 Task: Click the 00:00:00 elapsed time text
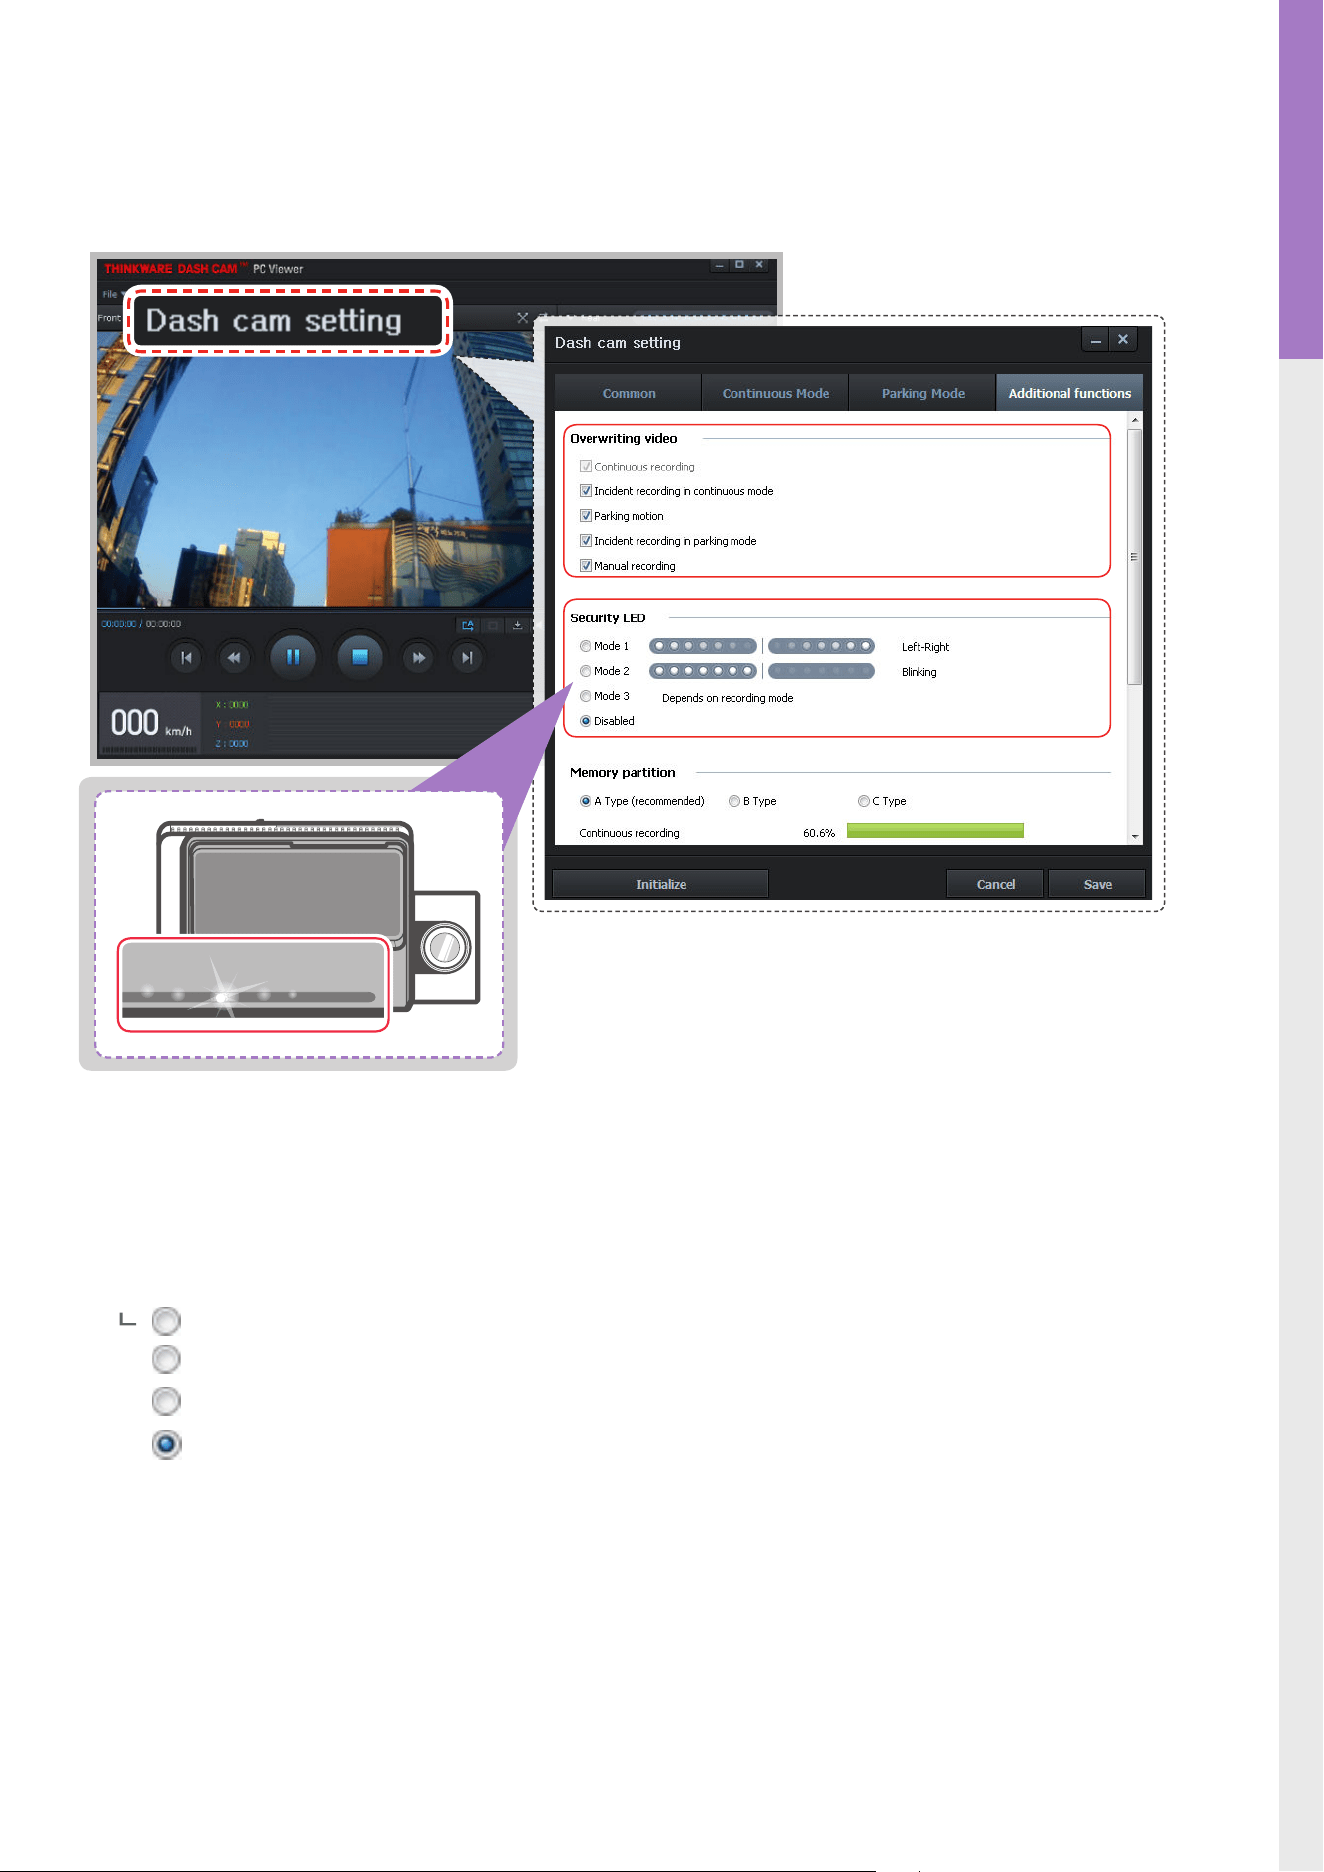(118, 624)
